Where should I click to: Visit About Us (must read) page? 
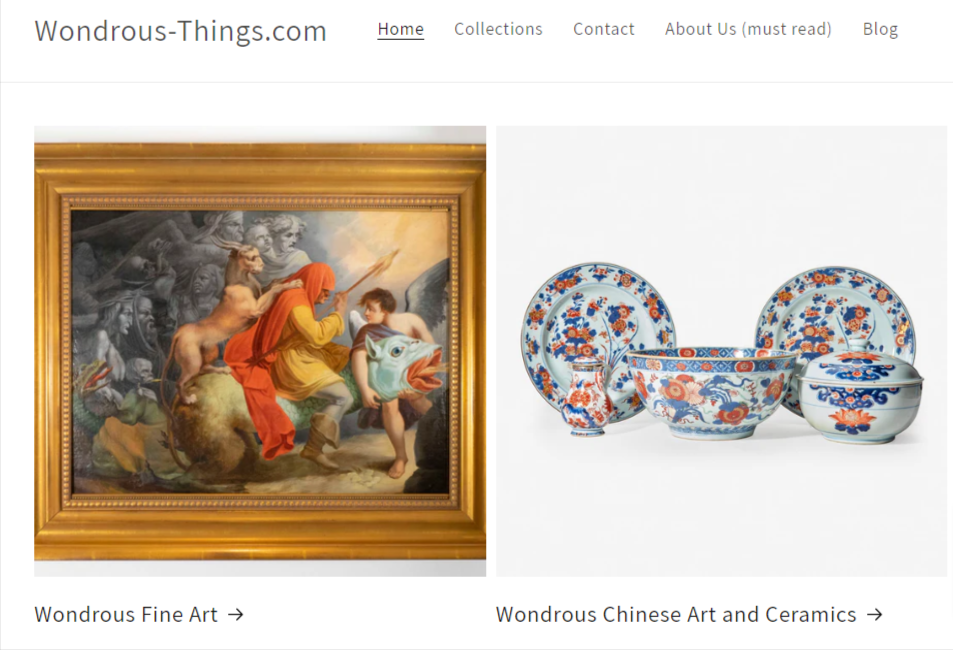[748, 29]
